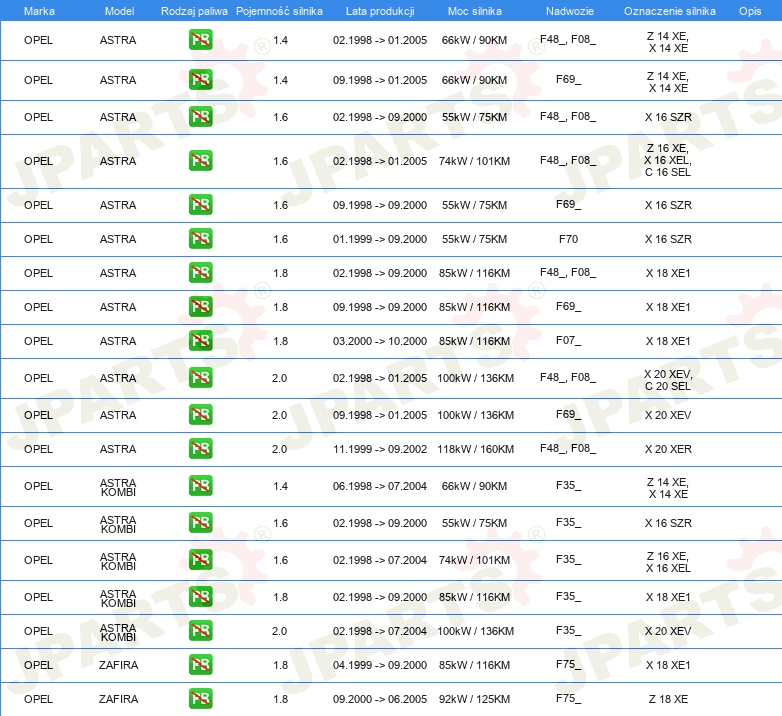Select date range 04.1999 -> 09.2000

(x=380, y=665)
